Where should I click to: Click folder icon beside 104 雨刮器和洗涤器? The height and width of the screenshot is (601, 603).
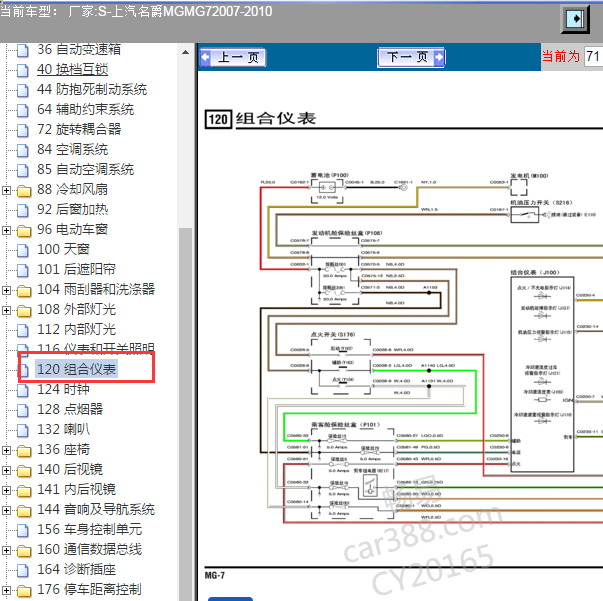[24, 291]
